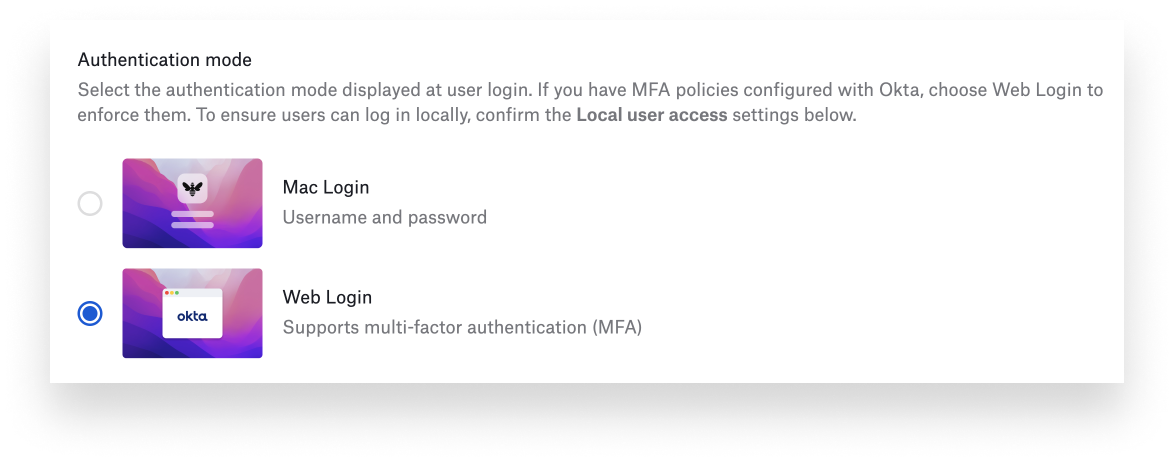Click the bold "Local user access" text
Image resolution: width=1174 pixels, height=463 pixels.
pyautogui.click(x=651, y=115)
